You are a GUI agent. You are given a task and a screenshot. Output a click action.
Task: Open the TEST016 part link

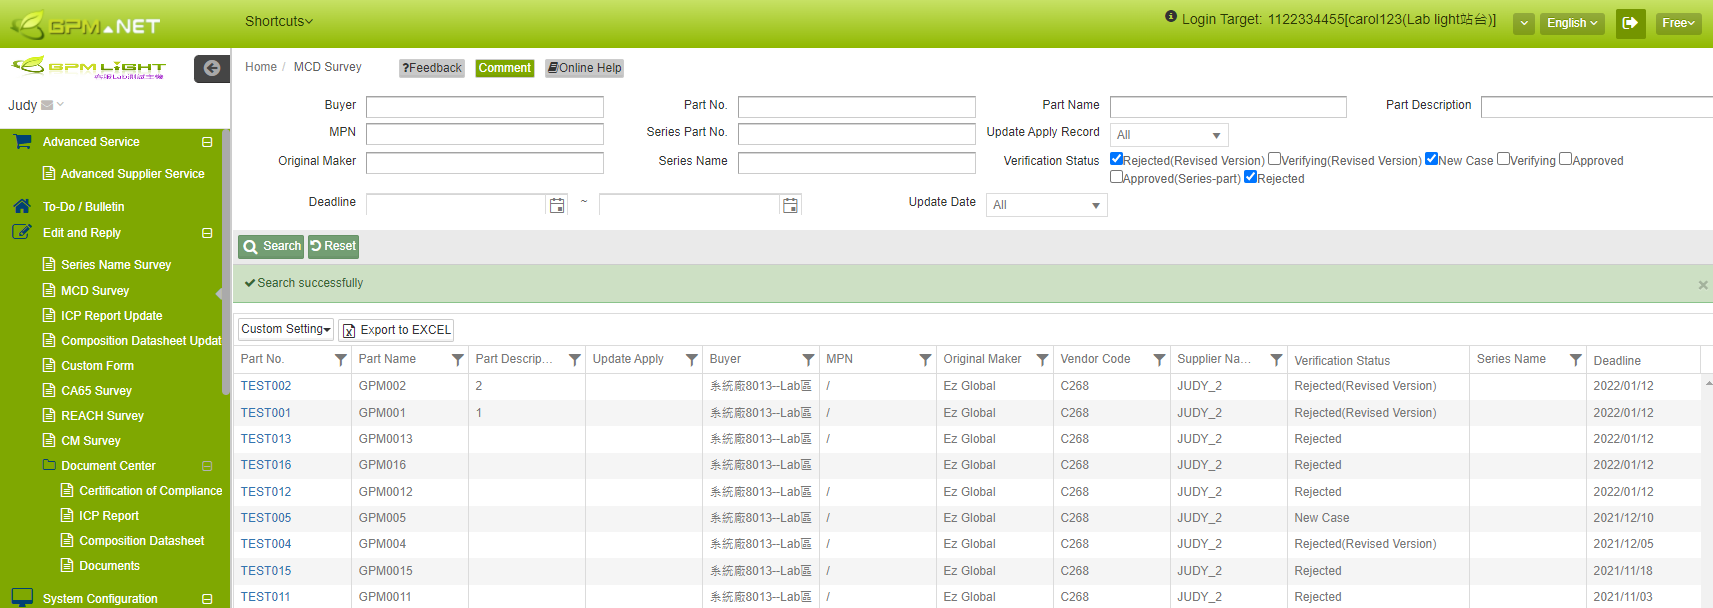pyautogui.click(x=266, y=465)
